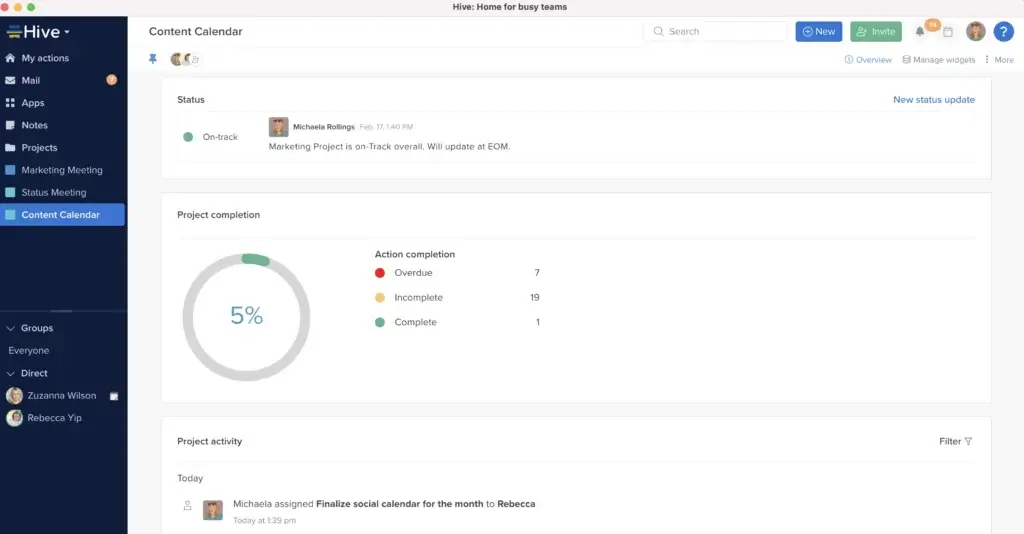The width and height of the screenshot is (1024, 534).
Task: Open the notifications bell
Action: click(x=920, y=31)
